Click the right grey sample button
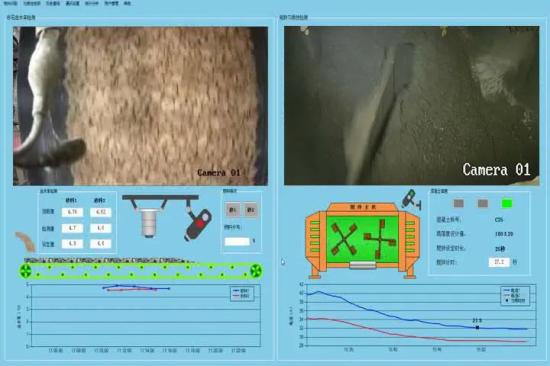Image resolution: width=550 pixels, height=366 pixels. click(250, 209)
